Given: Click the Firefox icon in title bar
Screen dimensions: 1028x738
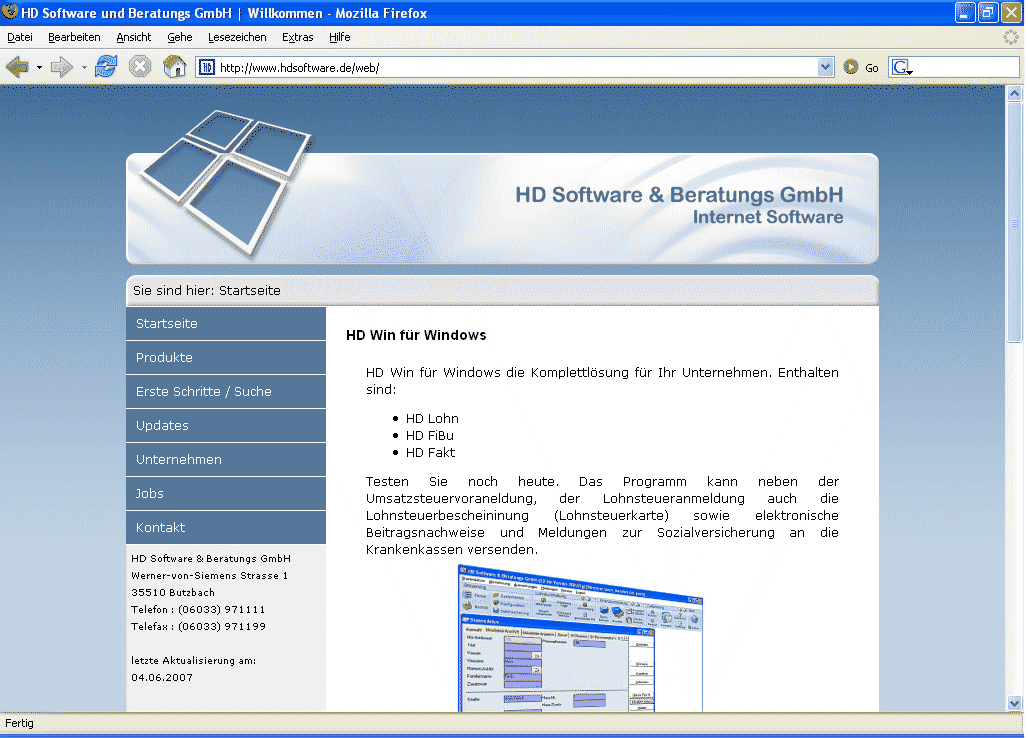Looking at the screenshot, I should [10, 12].
